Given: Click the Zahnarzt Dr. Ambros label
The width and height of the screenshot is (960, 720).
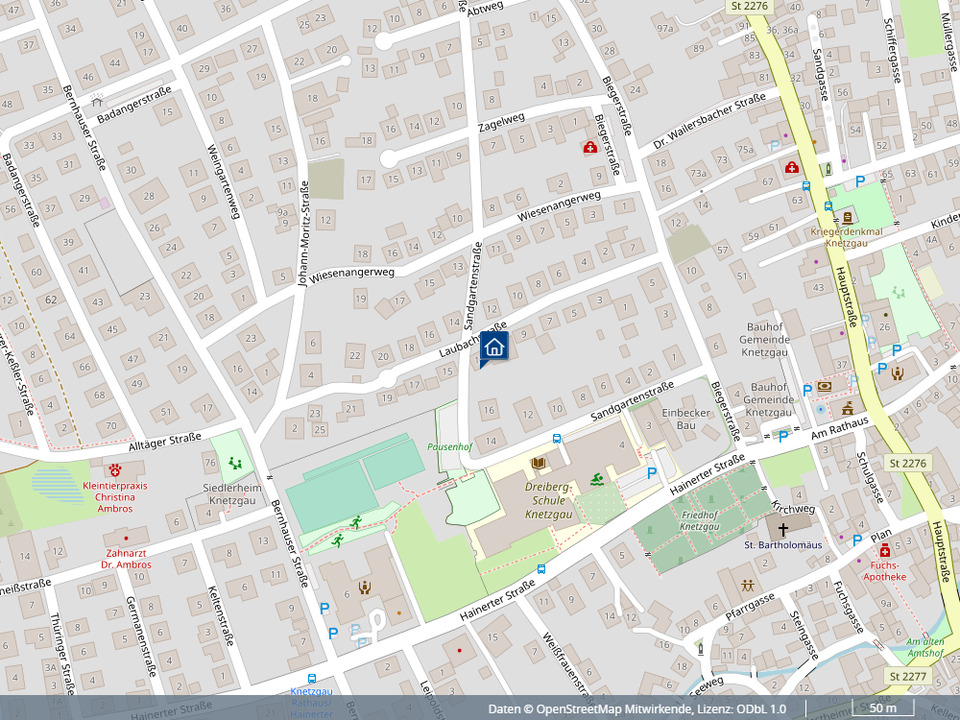Looking at the screenshot, I should pyautogui.click(x=126, y=558).
